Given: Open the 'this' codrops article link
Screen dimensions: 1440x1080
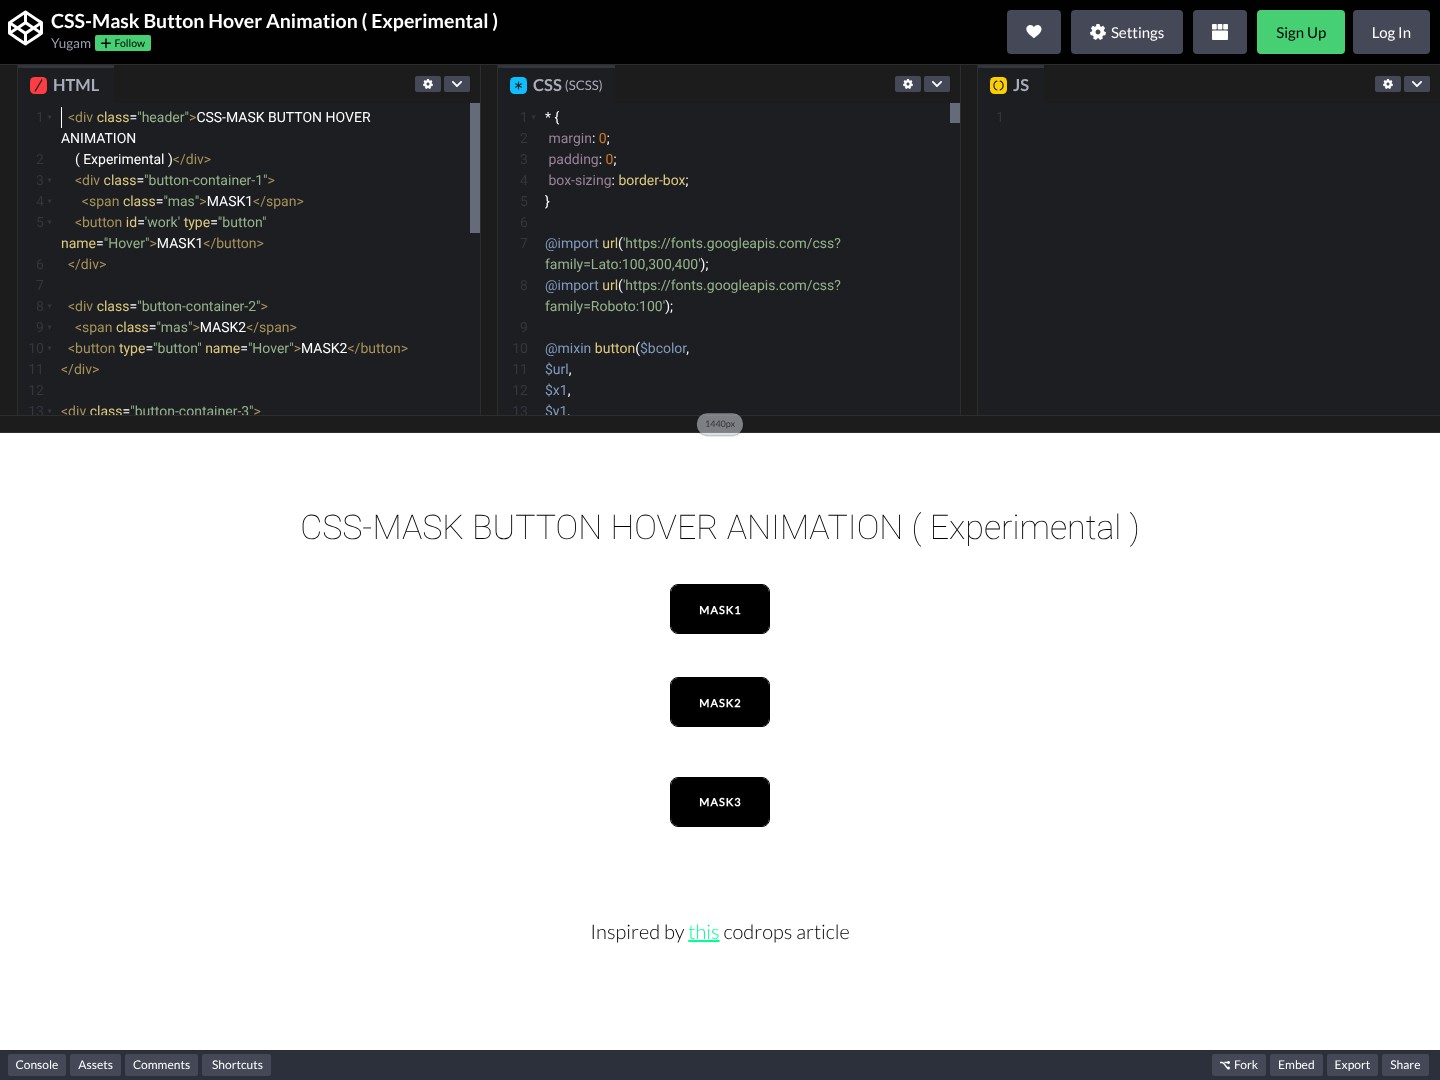Looking at the screenshot, I should click(703, 932).
